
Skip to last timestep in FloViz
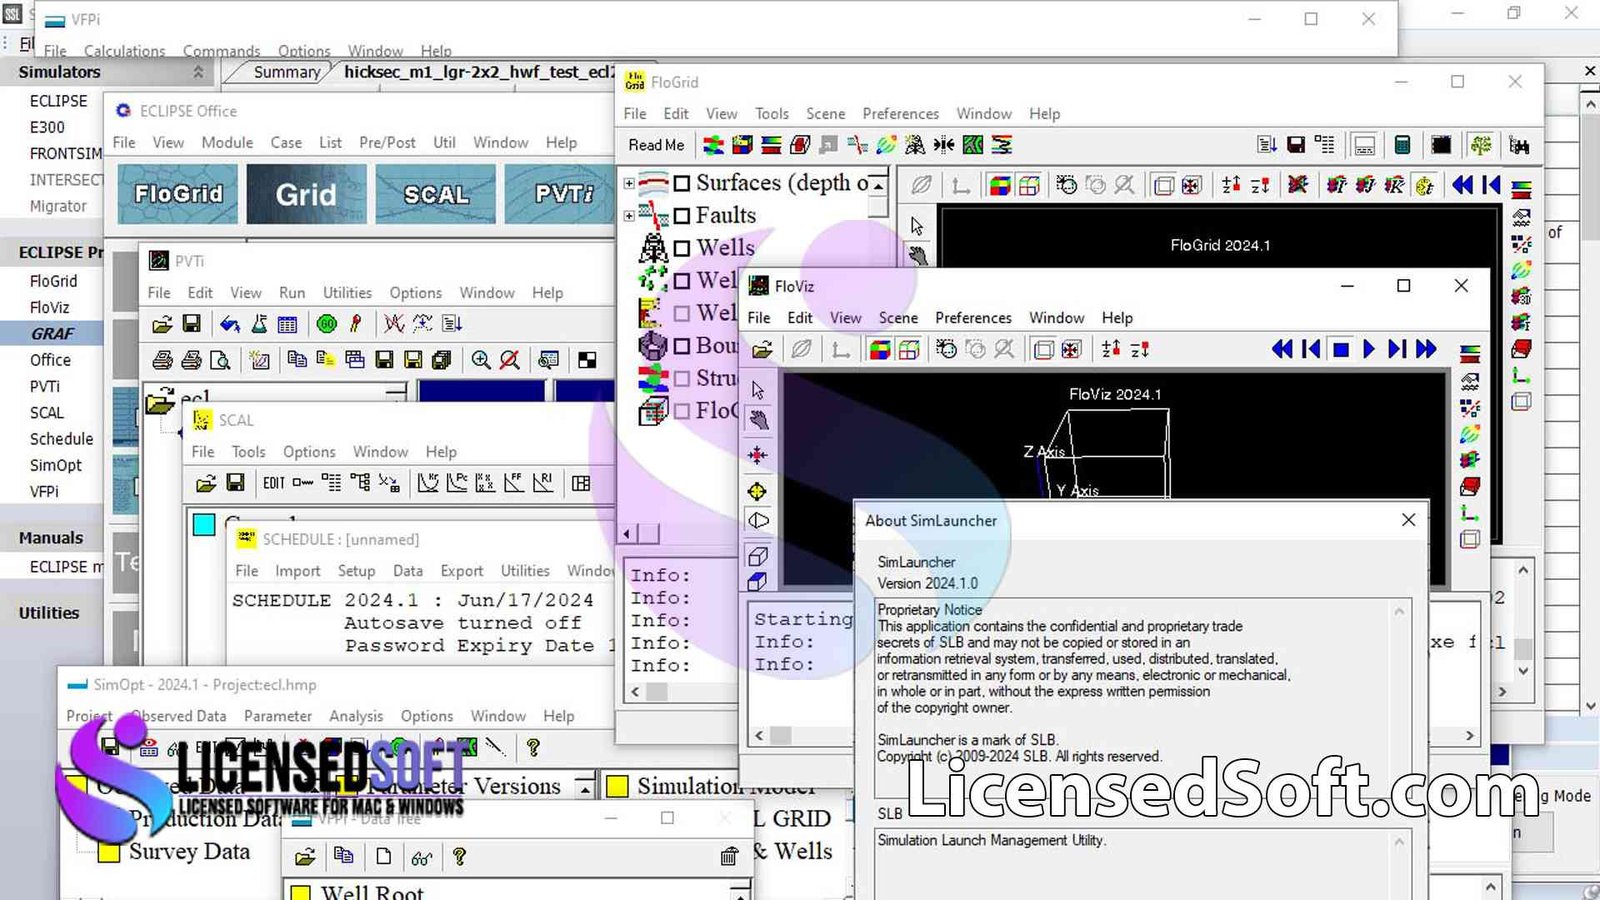point(1426,349)
